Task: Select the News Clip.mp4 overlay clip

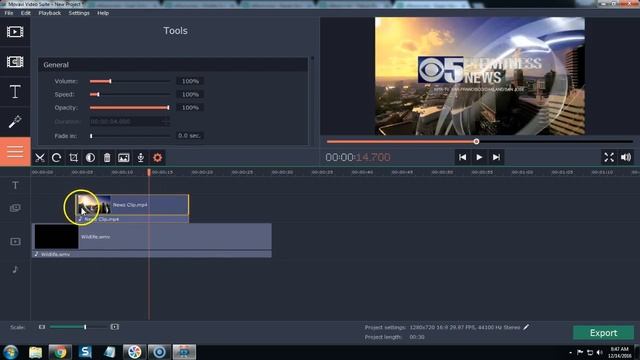Action: [132, 205]
